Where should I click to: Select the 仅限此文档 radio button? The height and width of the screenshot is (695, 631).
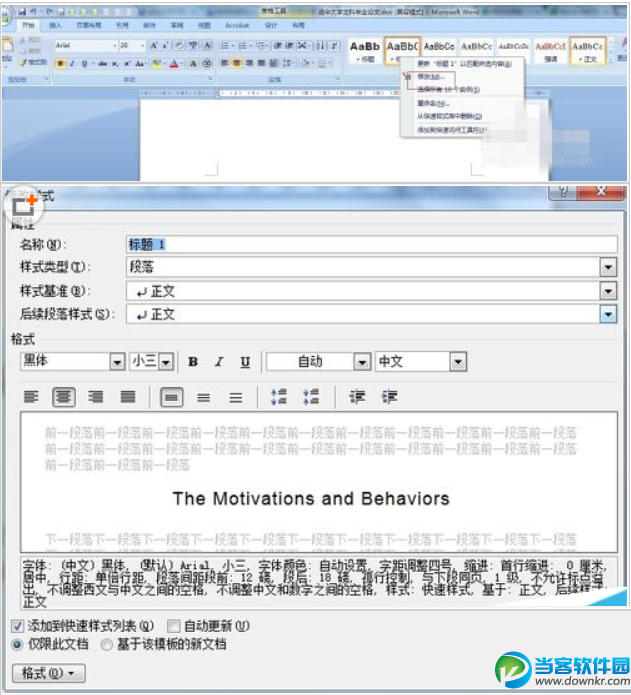click(x=17, y=644)
